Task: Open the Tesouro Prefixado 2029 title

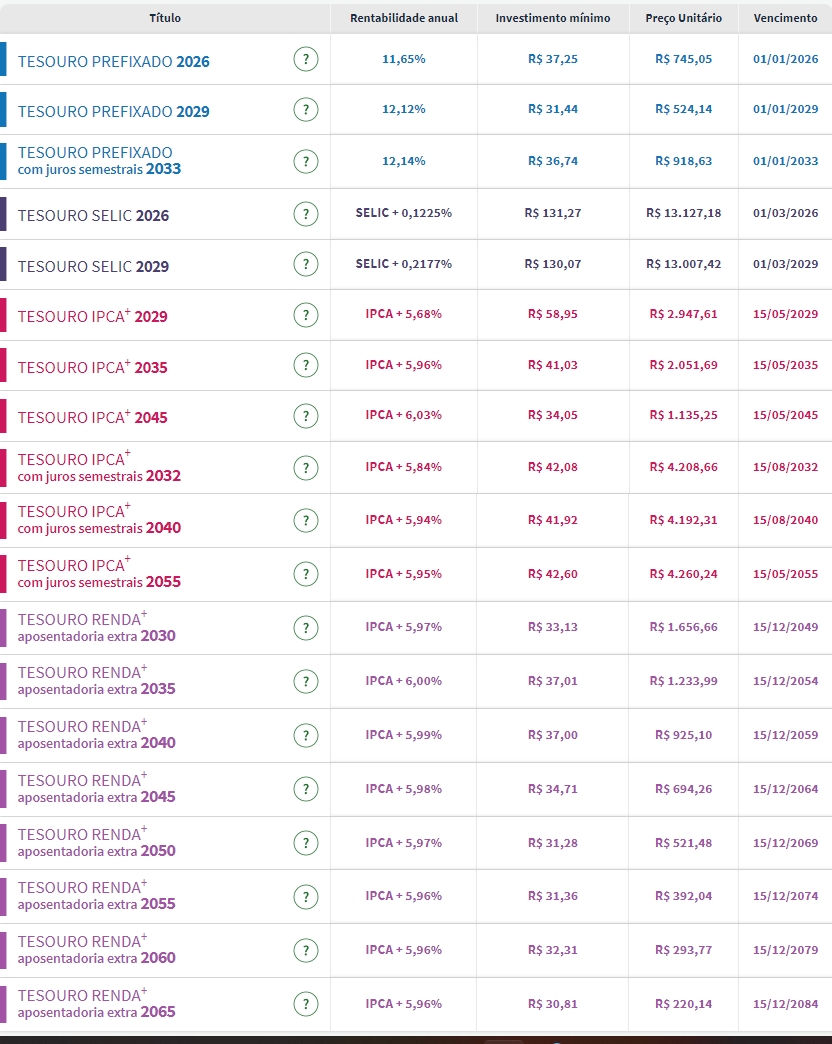Action: pos(114,112)
